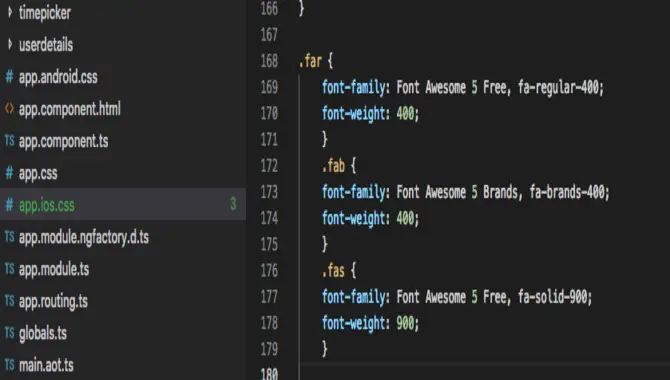
Task: Click font-weight property on line 170
Action: [354, 114]
